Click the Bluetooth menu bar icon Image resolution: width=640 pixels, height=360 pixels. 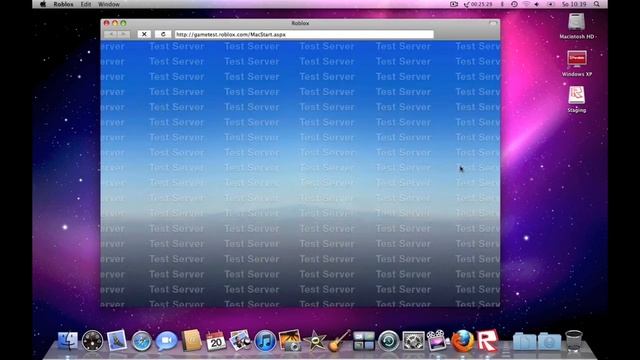(x=502, y=4)
